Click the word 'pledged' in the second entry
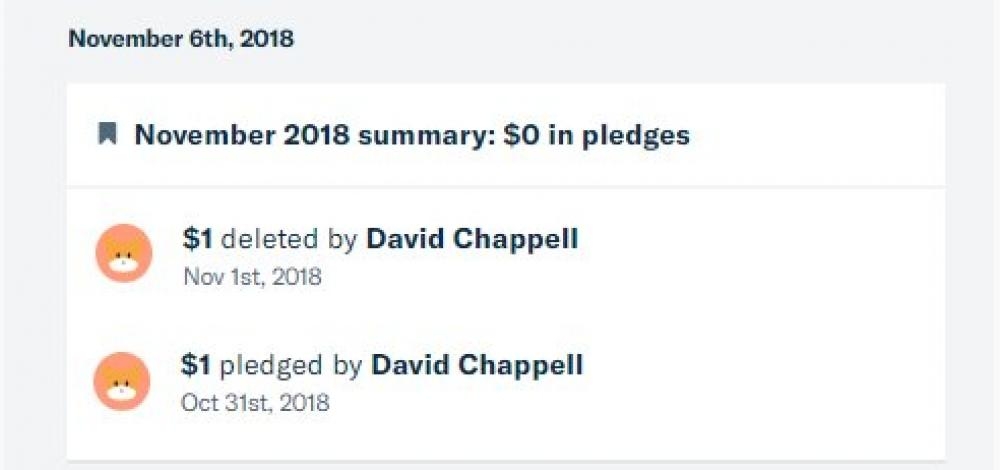 pos(272,365)
